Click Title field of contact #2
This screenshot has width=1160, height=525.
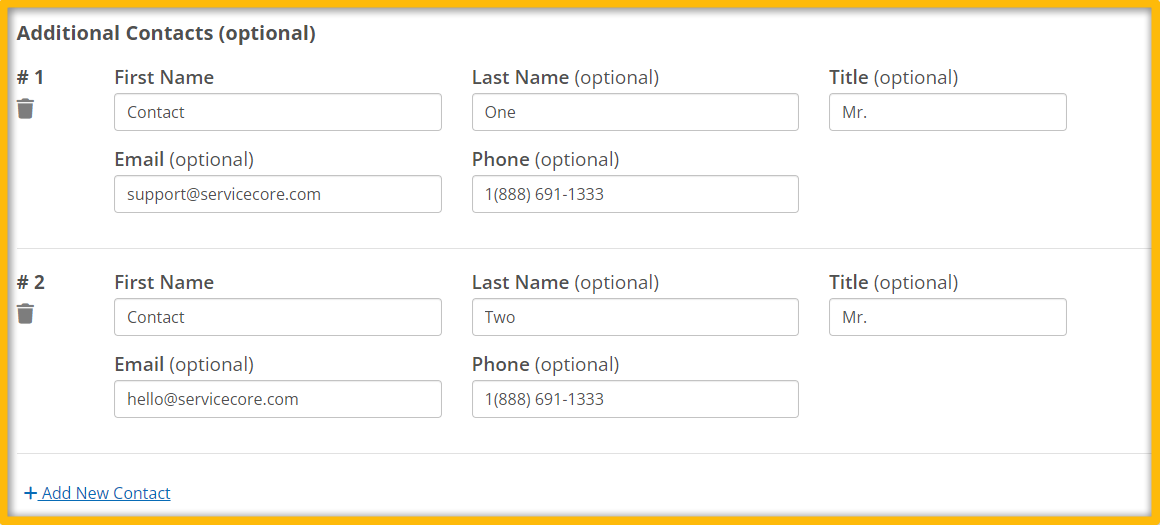[x=948, y=317]
